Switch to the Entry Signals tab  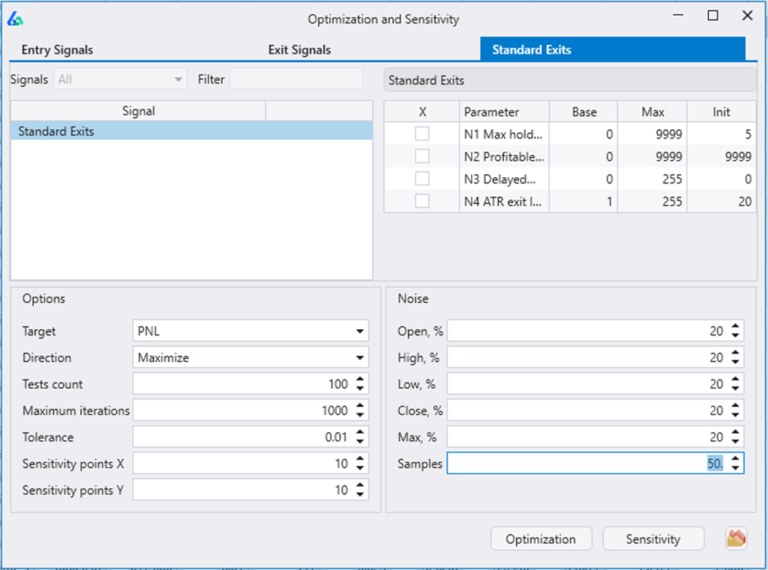pos(58,50)
